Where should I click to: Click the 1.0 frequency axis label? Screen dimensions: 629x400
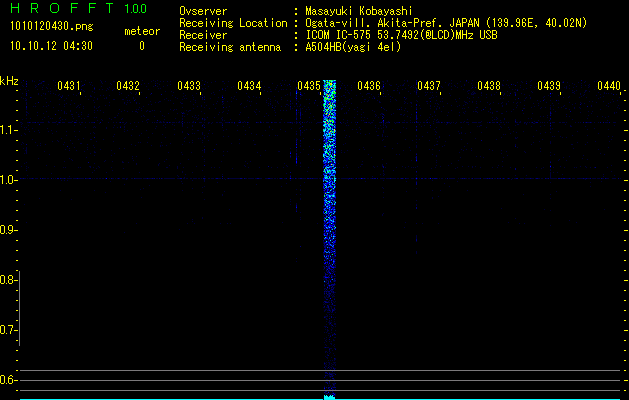pos(8,180)
